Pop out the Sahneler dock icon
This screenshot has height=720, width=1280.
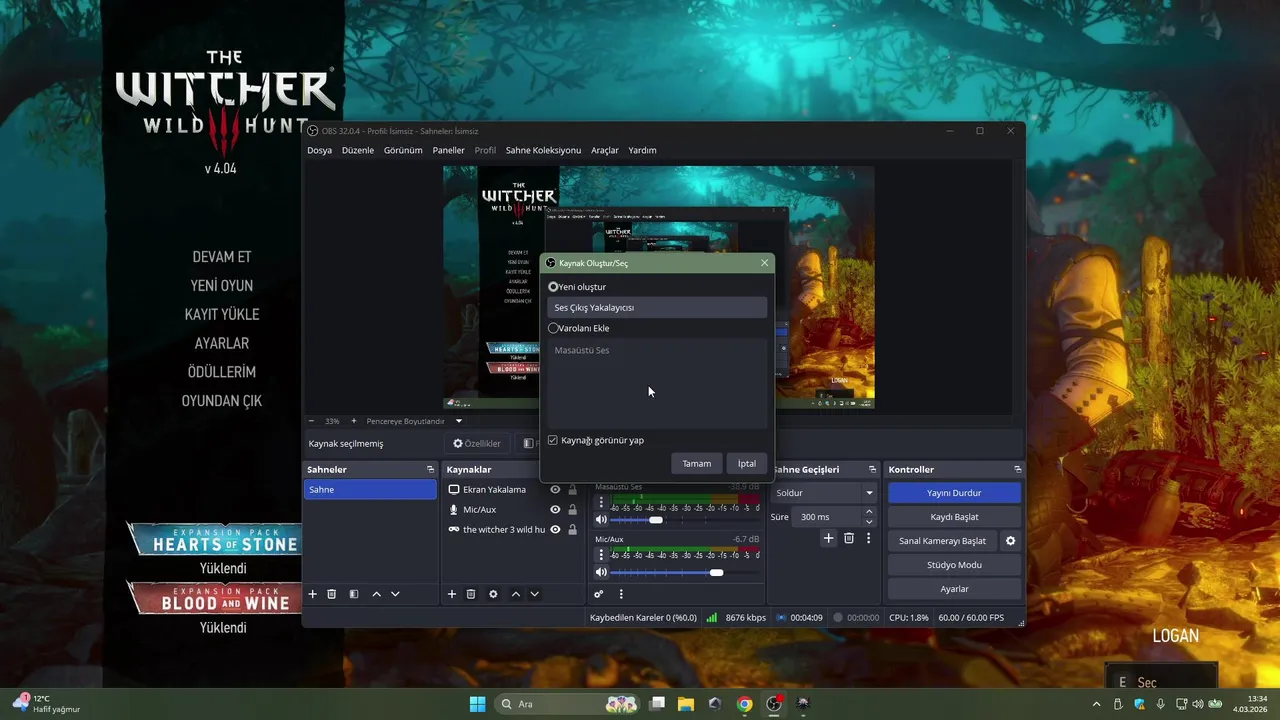tap(430, 469)
